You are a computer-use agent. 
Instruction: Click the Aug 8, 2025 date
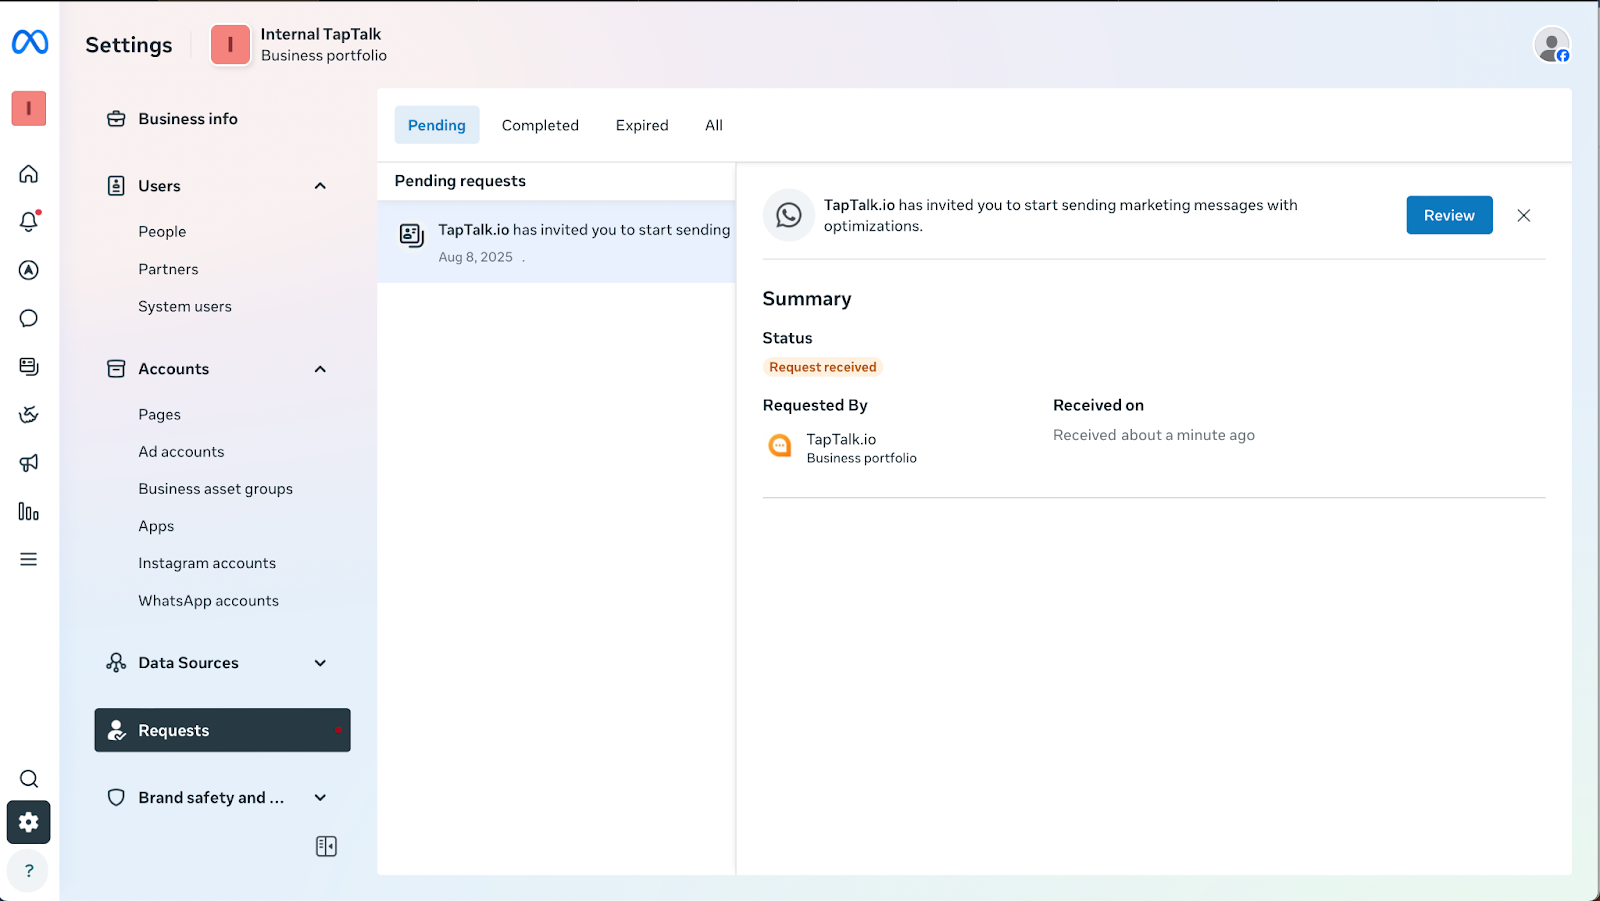476,257
